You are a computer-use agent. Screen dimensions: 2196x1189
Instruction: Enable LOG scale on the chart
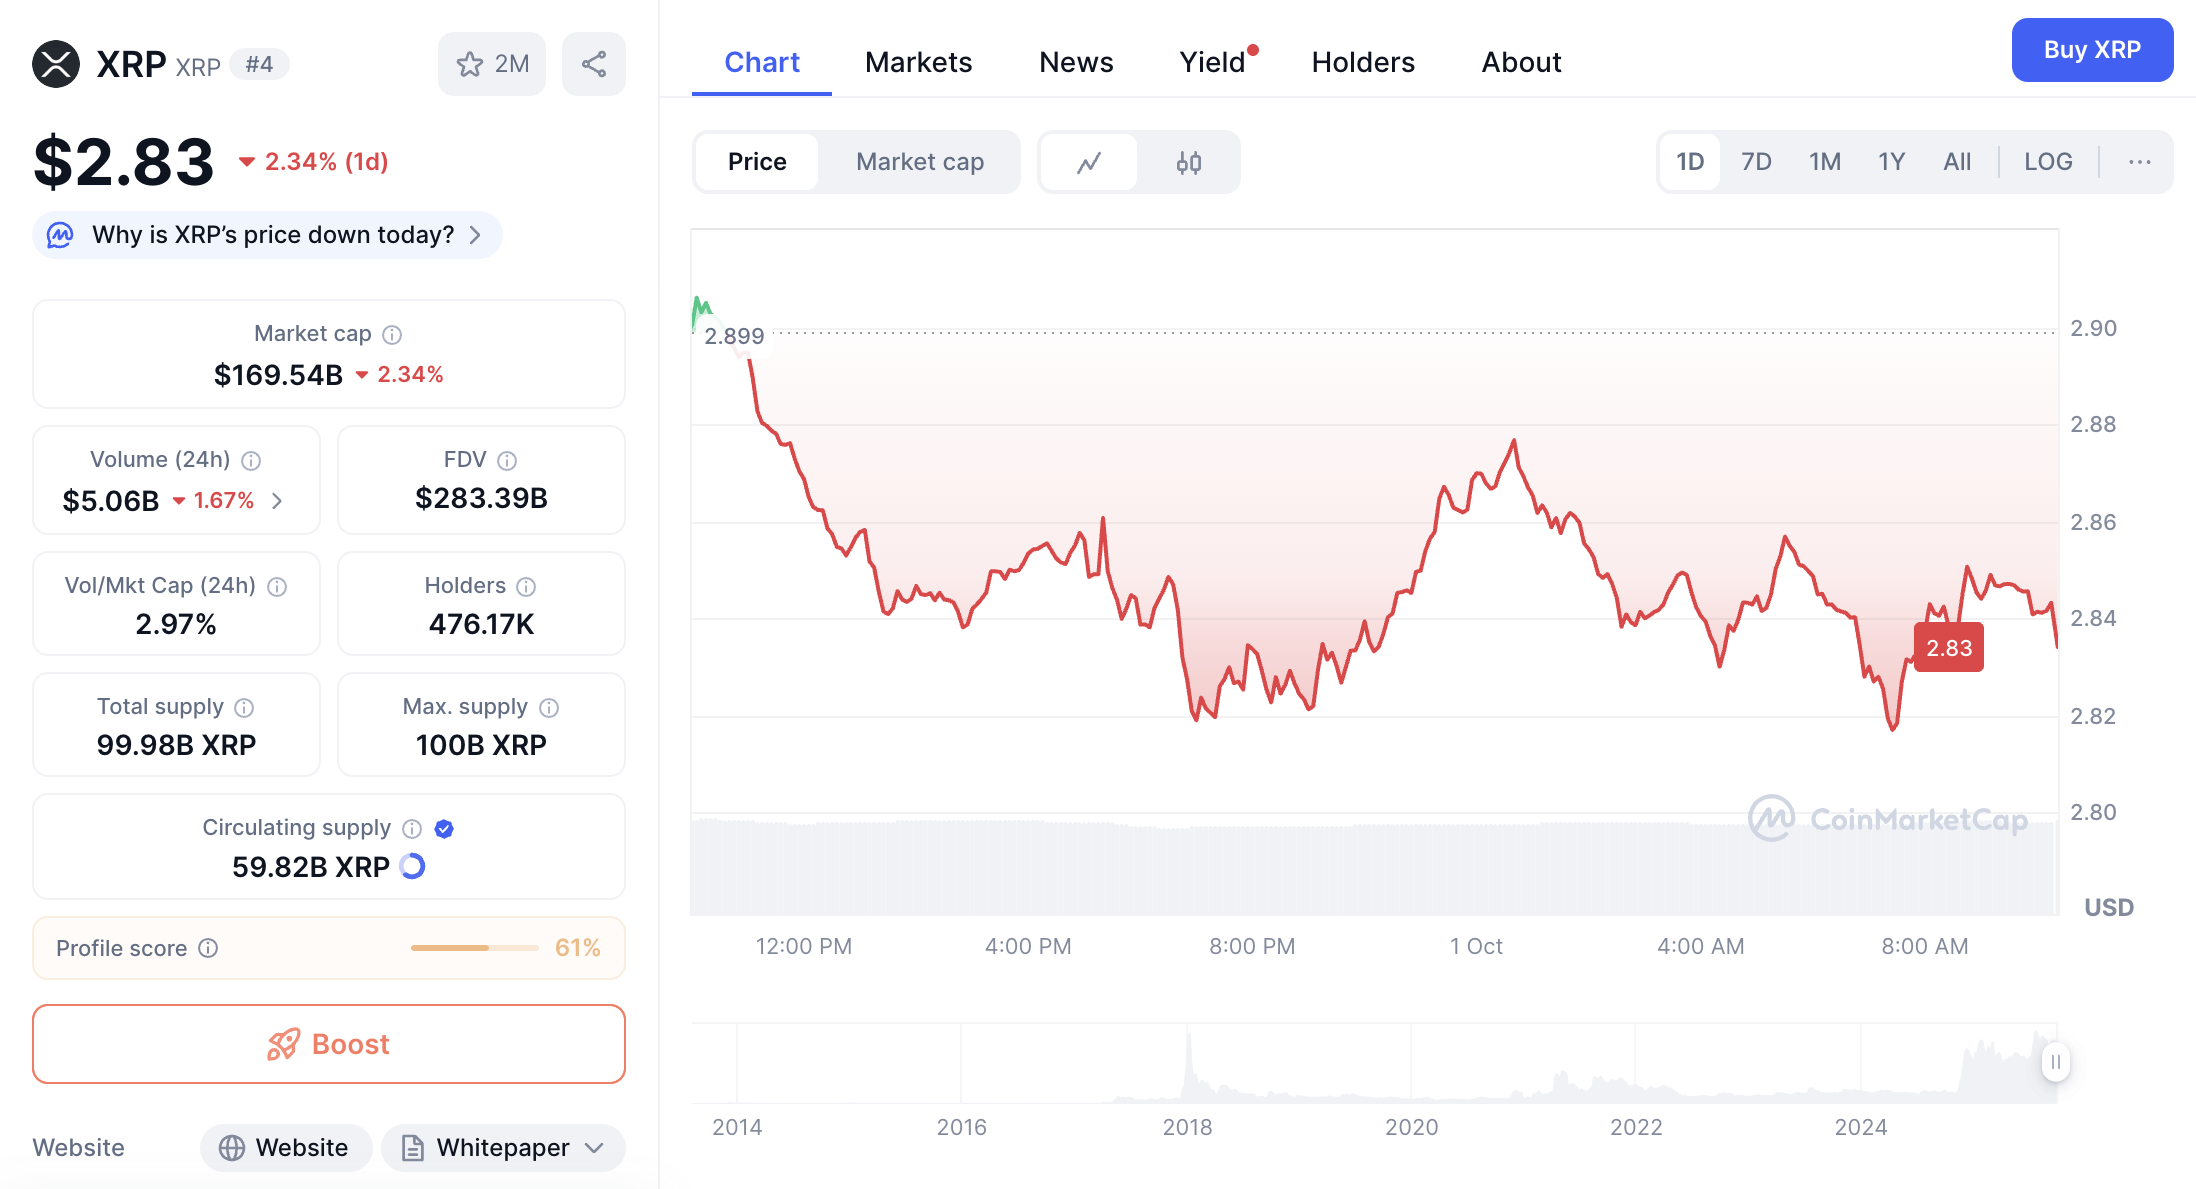tap(2047, 162)
